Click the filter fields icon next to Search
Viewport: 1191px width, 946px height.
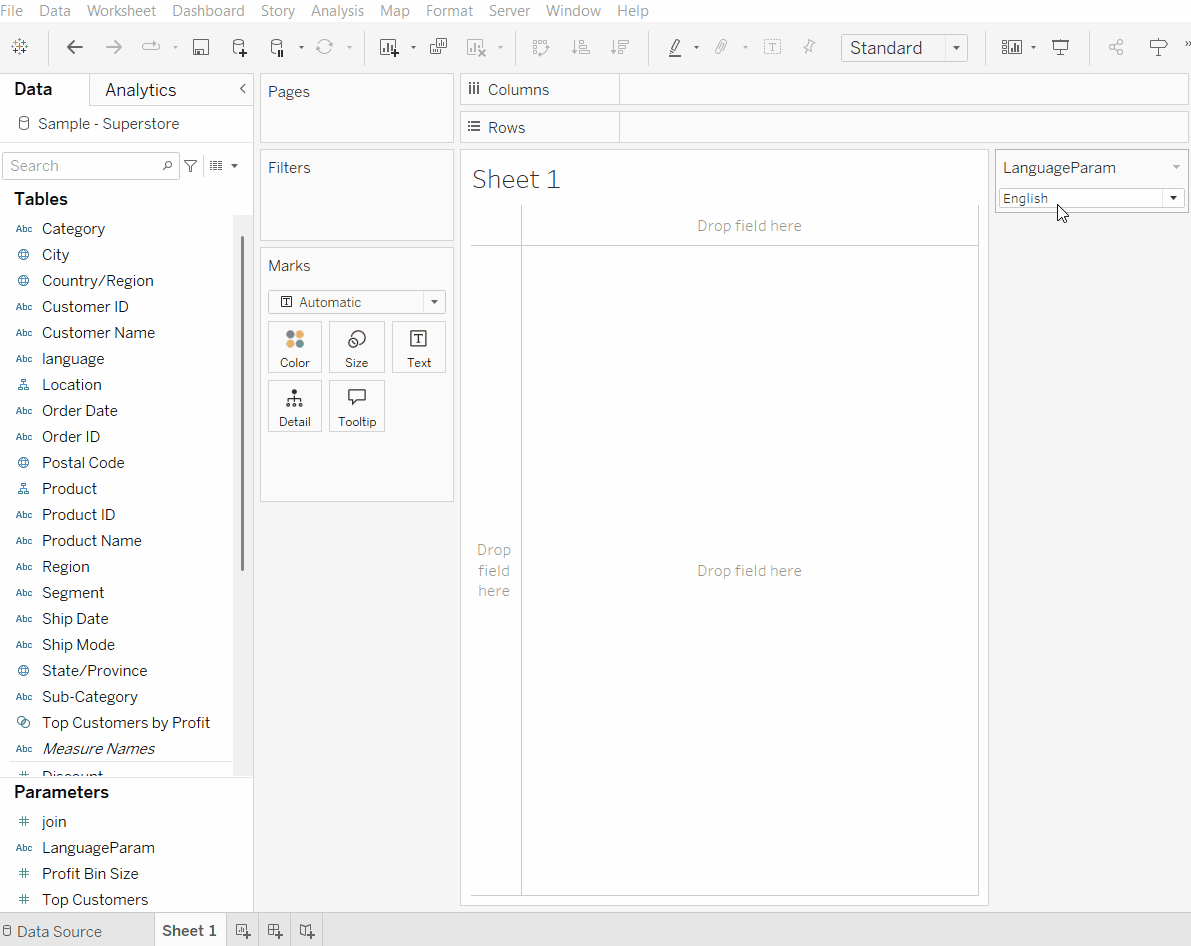pyautogui.click(x=191, y=166)
